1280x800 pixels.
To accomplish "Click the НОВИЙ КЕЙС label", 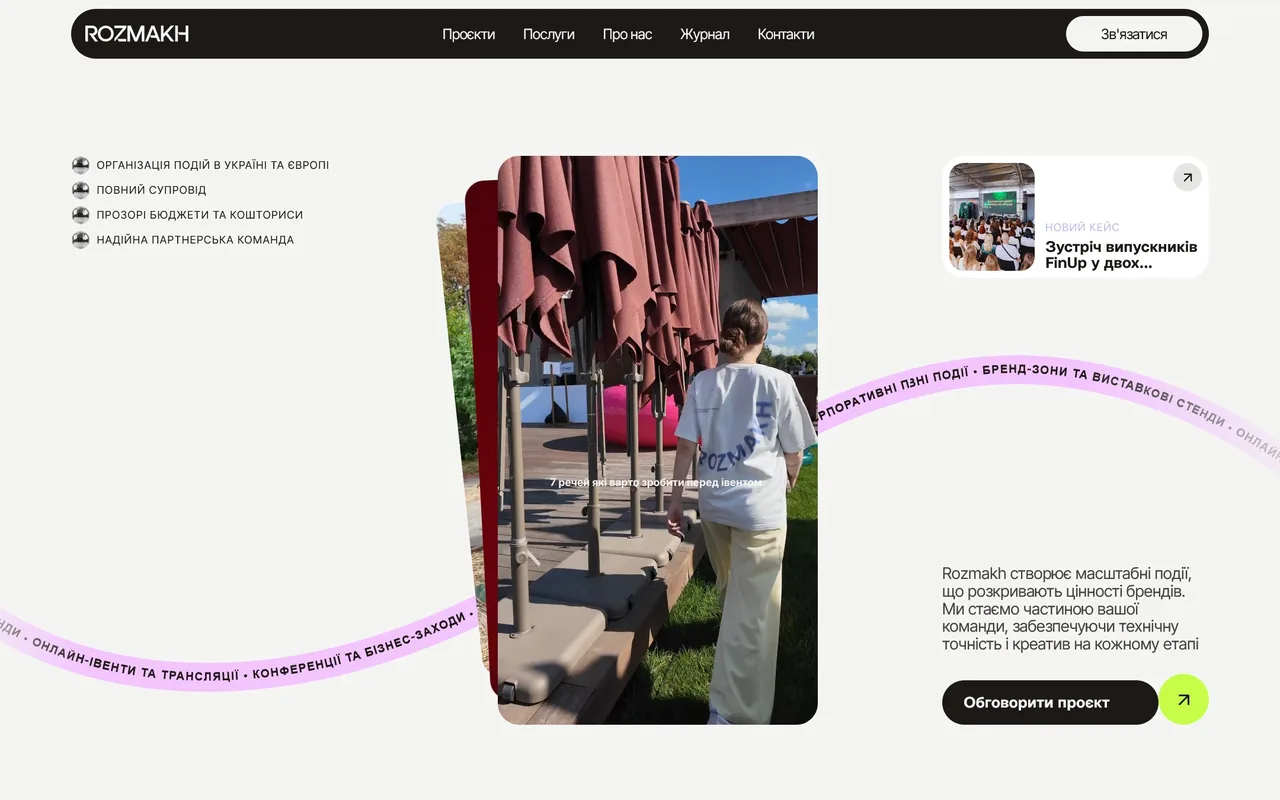I will [1082, 227].
